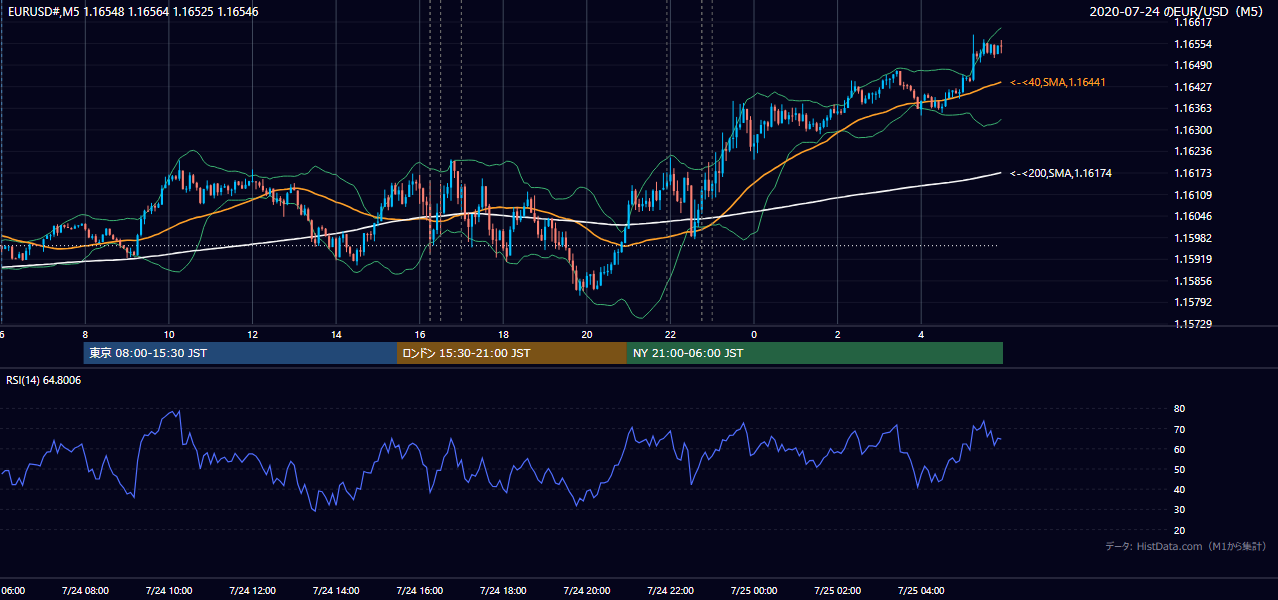Click the HistData.com data source credit
This screenshot has height=600, width=1278.
click(x=1186, y=546)
